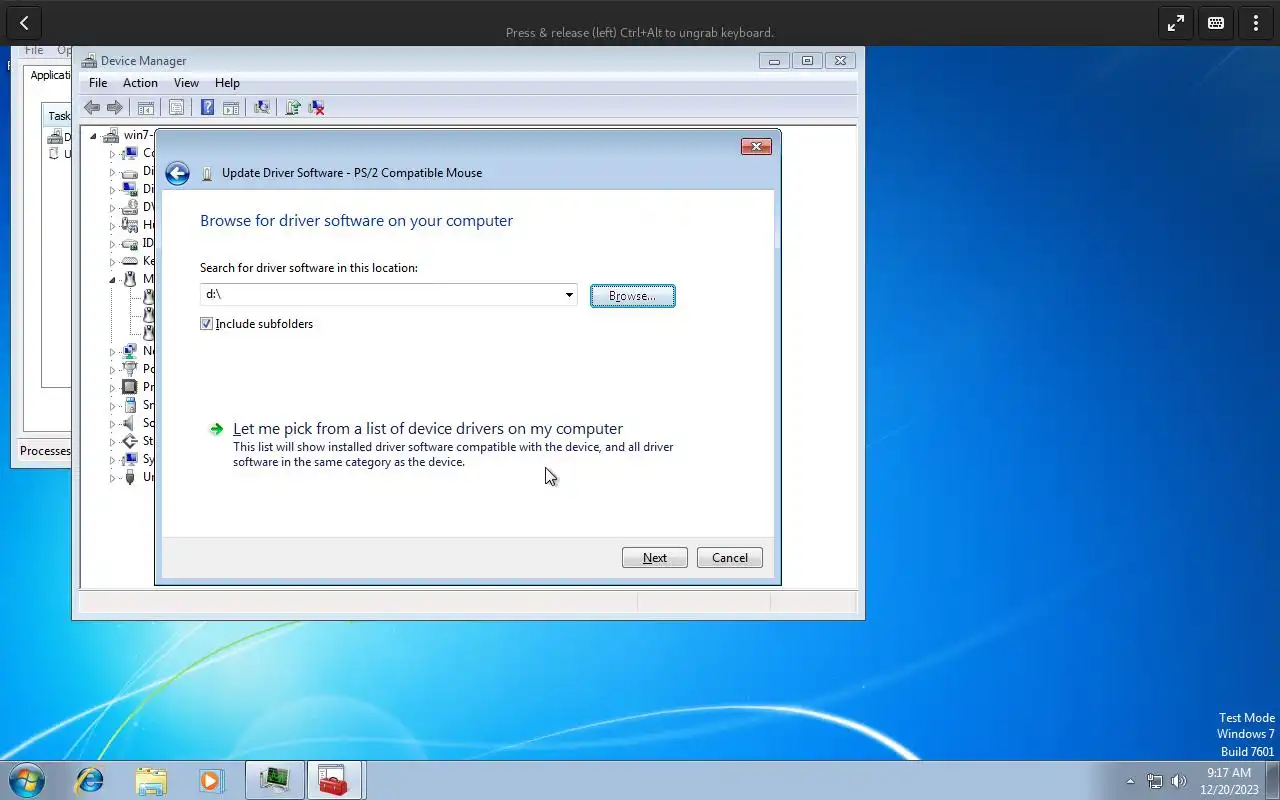Choose Let me pick from a list link

(428, 429)
